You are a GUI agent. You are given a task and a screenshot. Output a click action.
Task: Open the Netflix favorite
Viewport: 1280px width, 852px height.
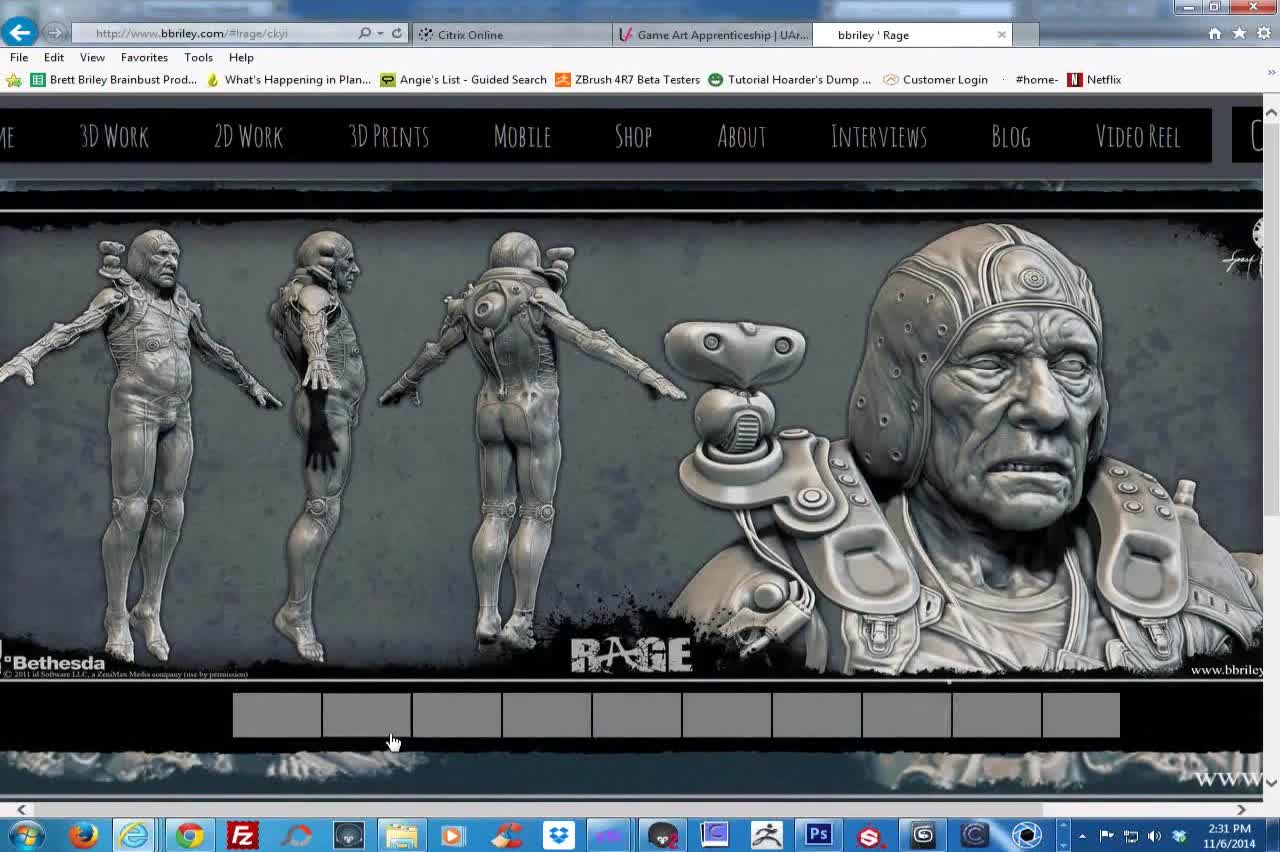click(x=1094, y=80)
